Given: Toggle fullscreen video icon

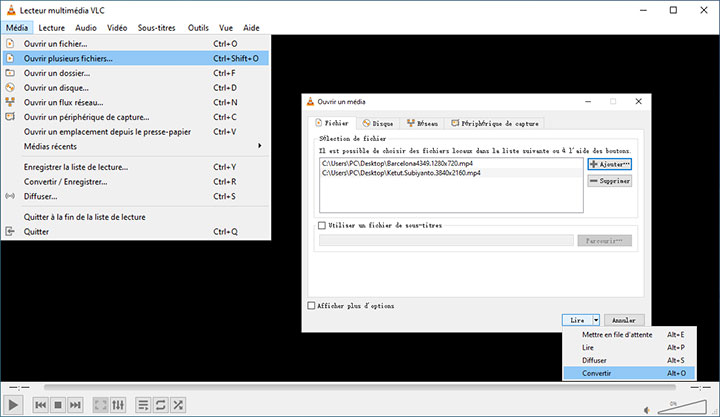Looking at the screenshot, I should (101, 405).
